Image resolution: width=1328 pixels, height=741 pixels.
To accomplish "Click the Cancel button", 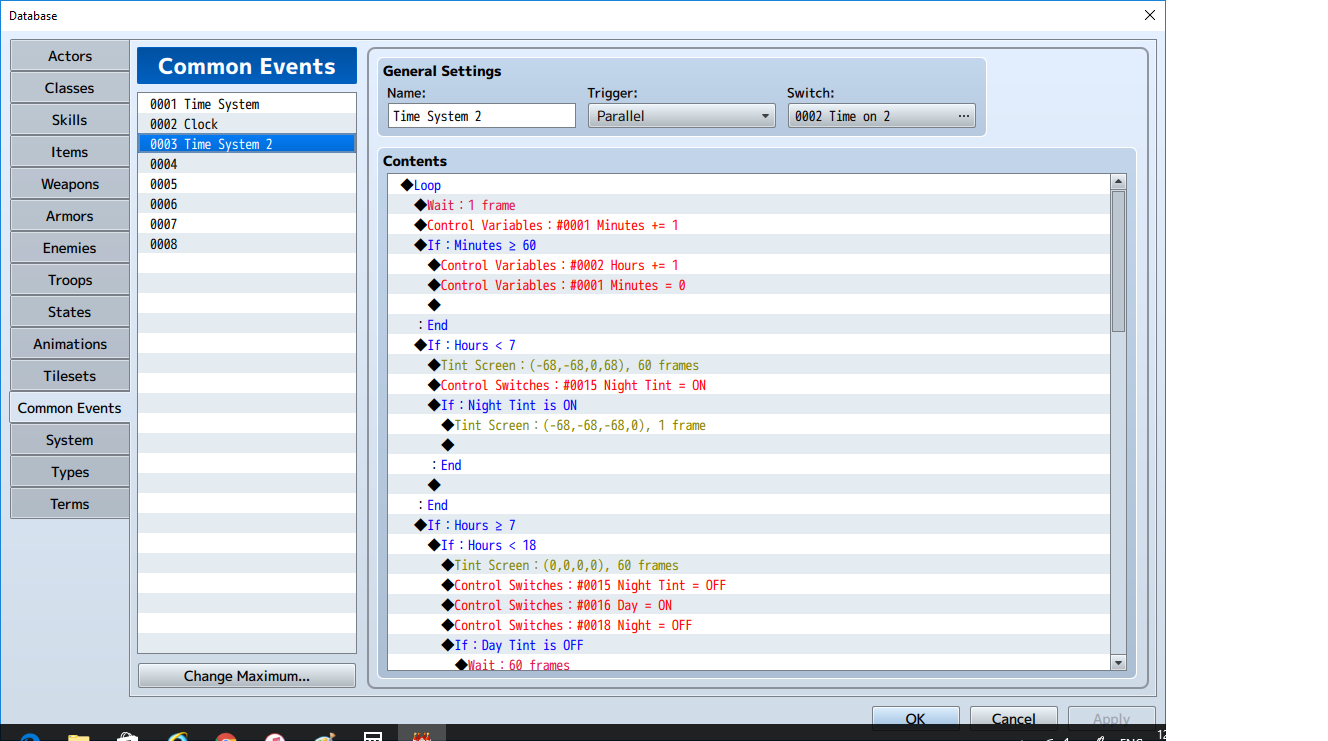I will tap(1014, 719).
